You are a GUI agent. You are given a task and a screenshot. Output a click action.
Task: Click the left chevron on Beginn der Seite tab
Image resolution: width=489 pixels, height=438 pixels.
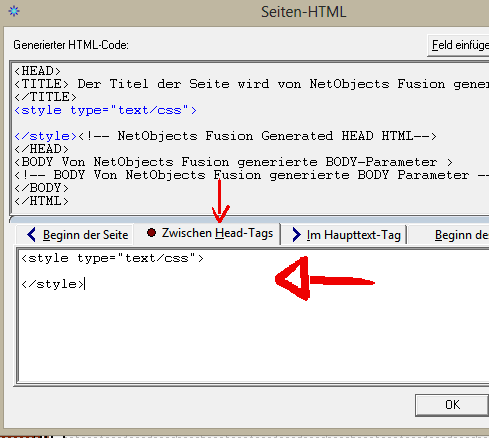(x=31, y=235)
